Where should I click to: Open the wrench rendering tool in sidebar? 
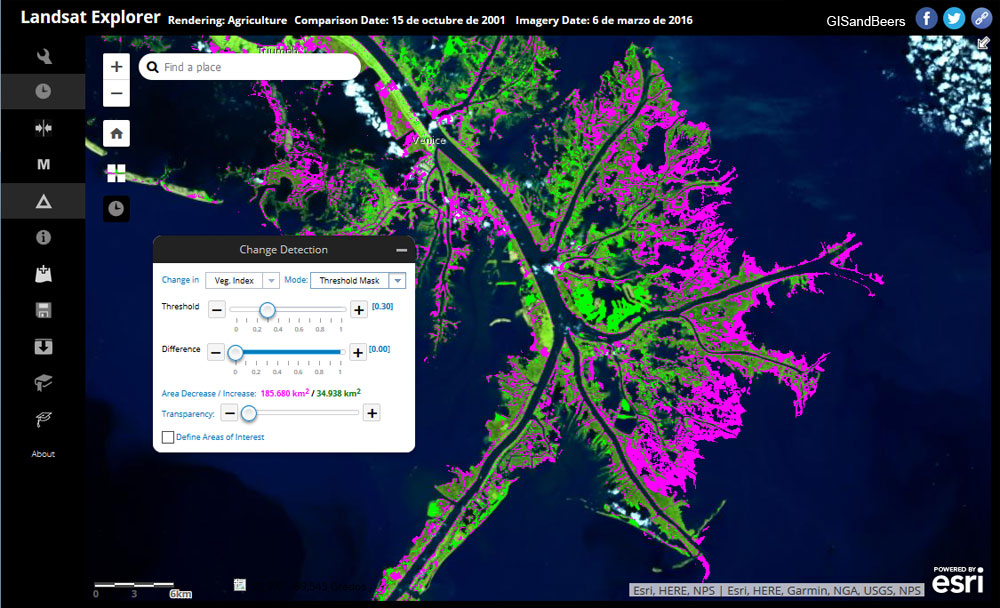pyautogui.click(x=43, y=56)
